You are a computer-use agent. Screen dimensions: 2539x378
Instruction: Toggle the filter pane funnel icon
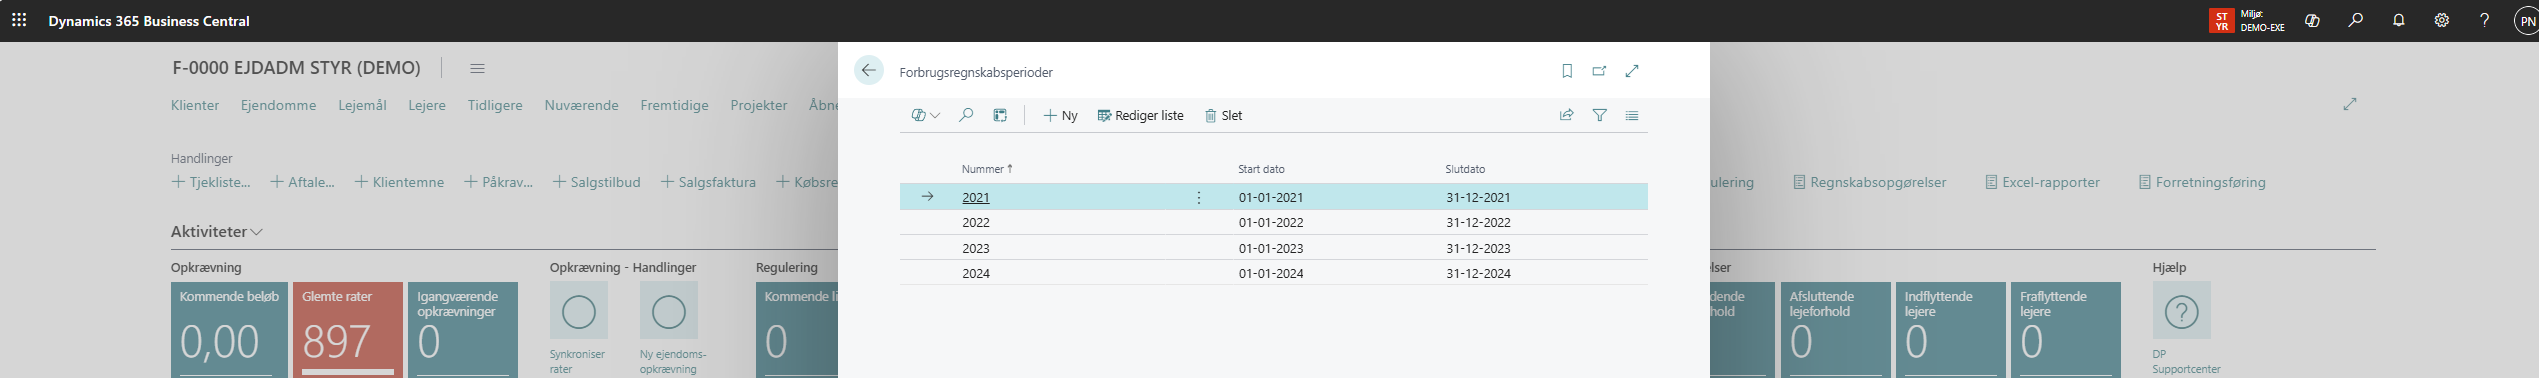[x=1600, y=115]
